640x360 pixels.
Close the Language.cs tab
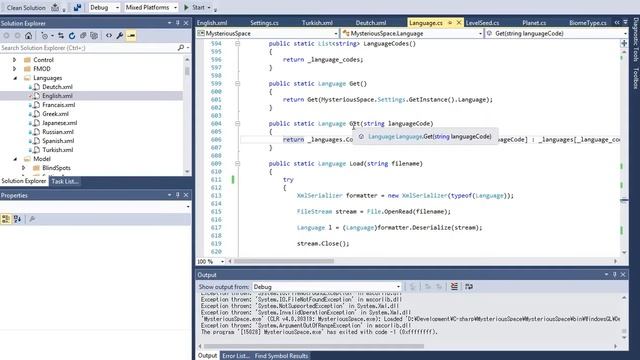coord(459,23)
